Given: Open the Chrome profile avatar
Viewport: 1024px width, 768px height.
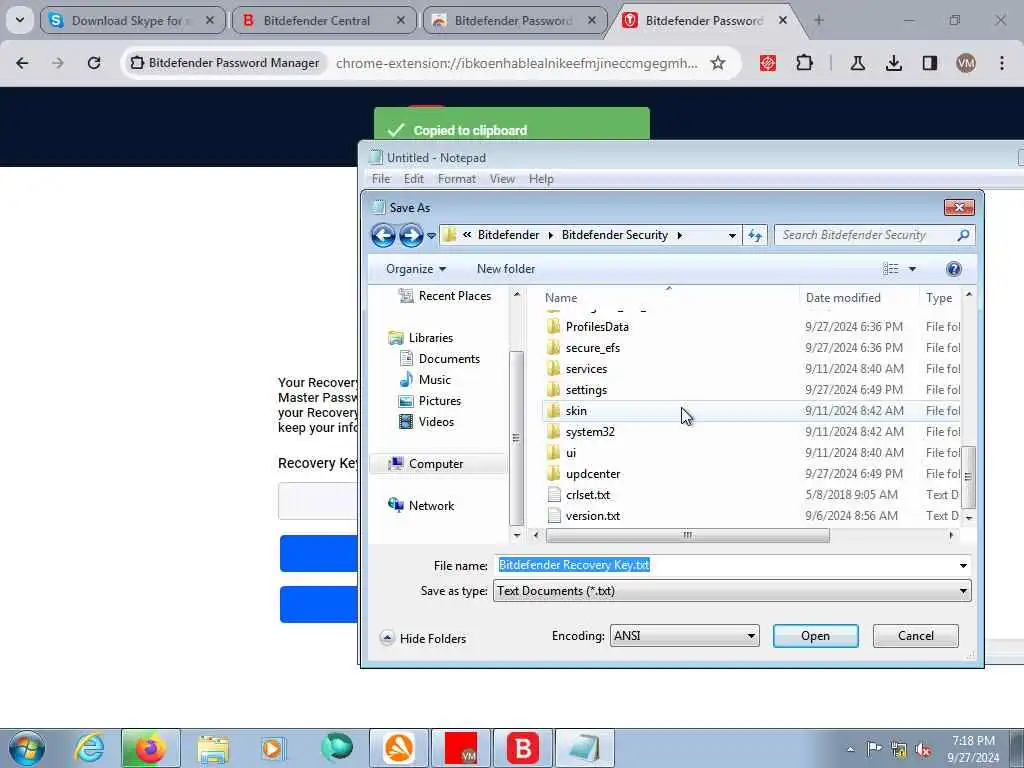Looking at the screenshot, I should pyautogui.click(x=965, y=63).
